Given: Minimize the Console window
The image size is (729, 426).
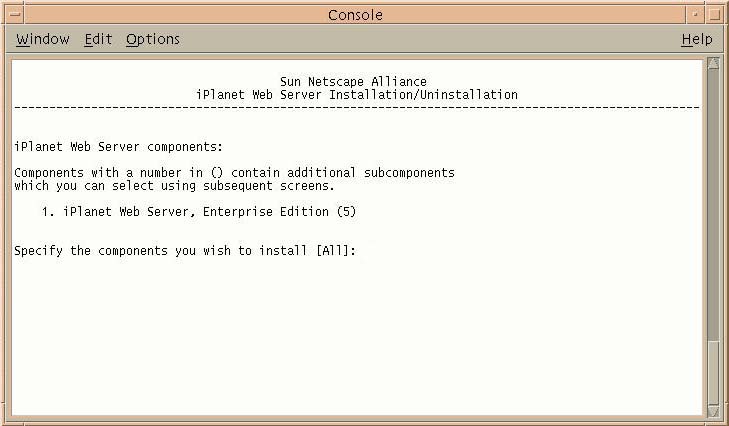Looking at the screenshot, I should [x=695, y=14].
